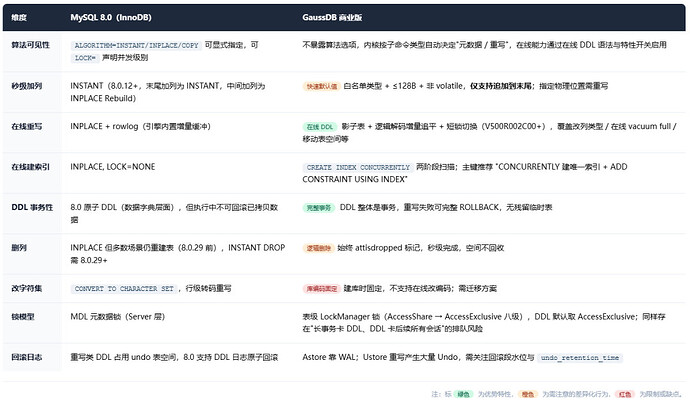Image resolution: width=690 pixels, height=402 pixels.
Task: Click the '橙色' legend badge in footnote
Action: (528, 394)
